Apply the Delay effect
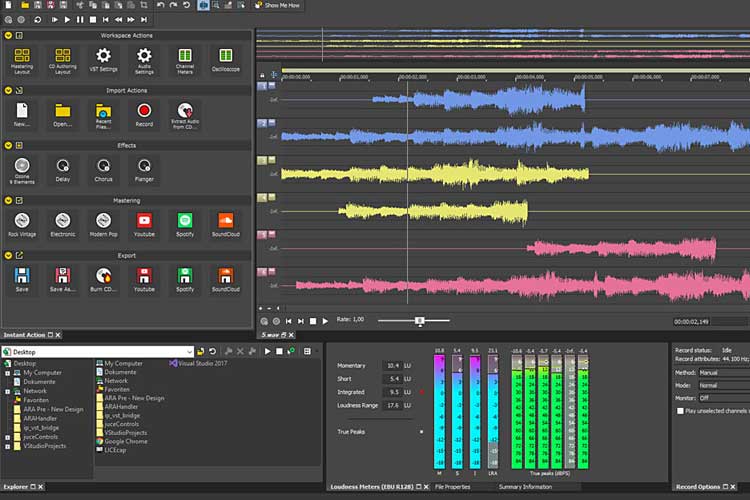Viewport: 750px width, 500px height. [63, 170]
